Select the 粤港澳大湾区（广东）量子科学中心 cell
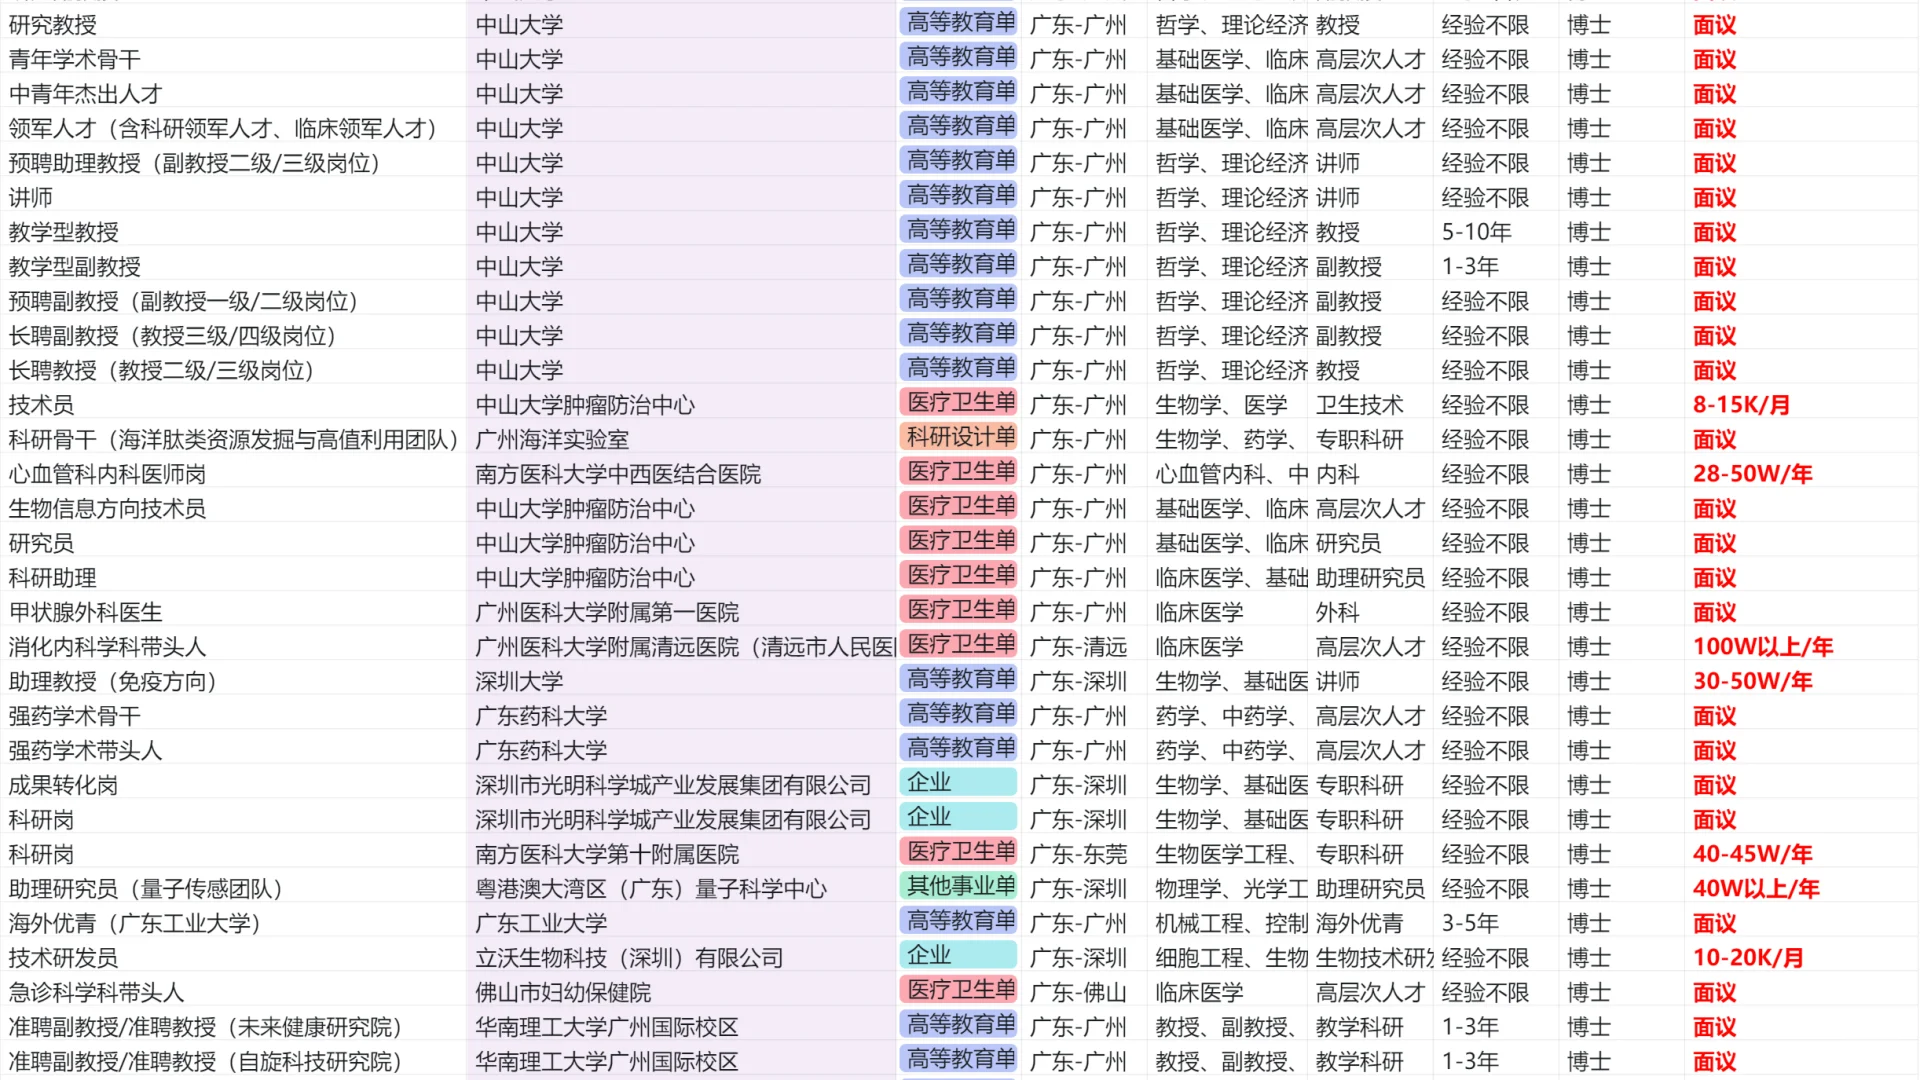 (651, 889)
